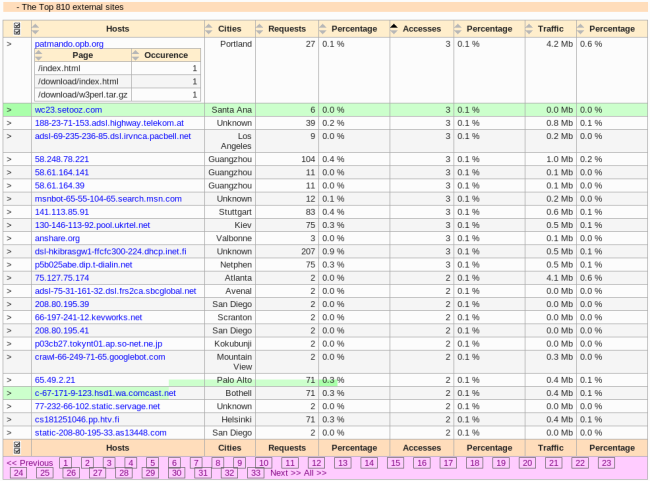This screenshot has height=481, width=650.
Task: Open the patmando.opb.org host link
Action: [x=69, y=44]
